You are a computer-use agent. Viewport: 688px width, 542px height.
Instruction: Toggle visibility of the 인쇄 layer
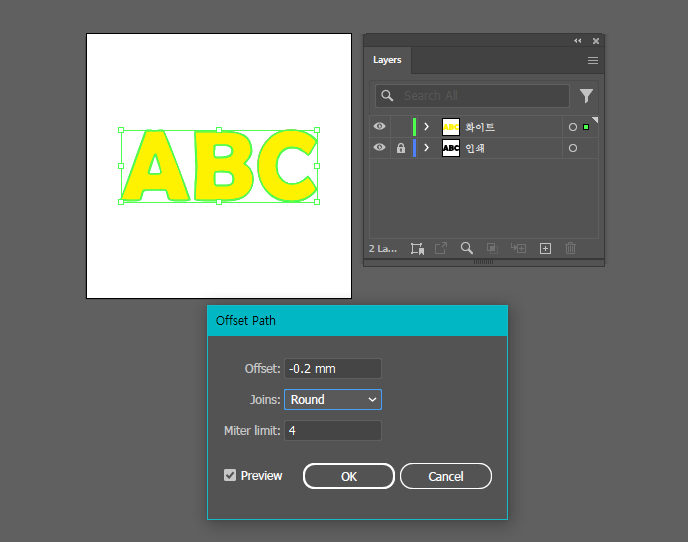[380, 147]
